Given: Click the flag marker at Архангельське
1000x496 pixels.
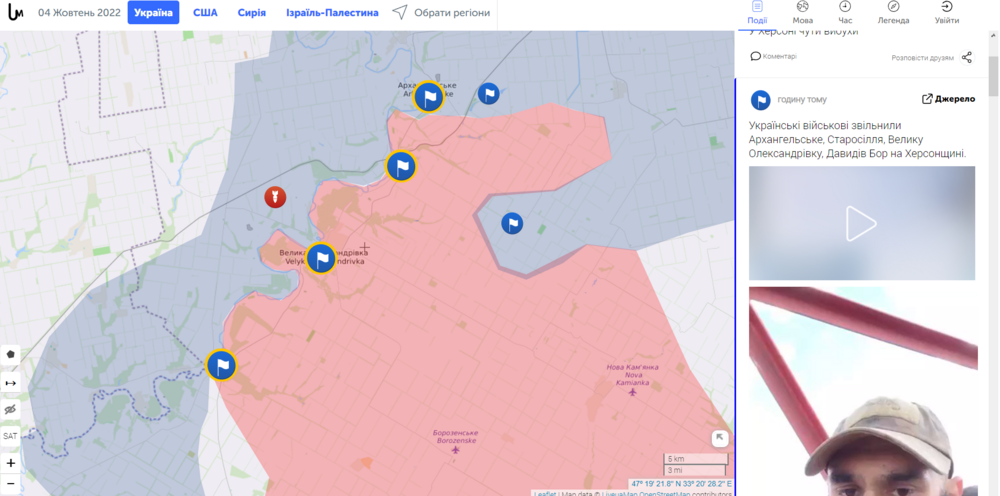Looking at the screenshot, I should (429, 98).
